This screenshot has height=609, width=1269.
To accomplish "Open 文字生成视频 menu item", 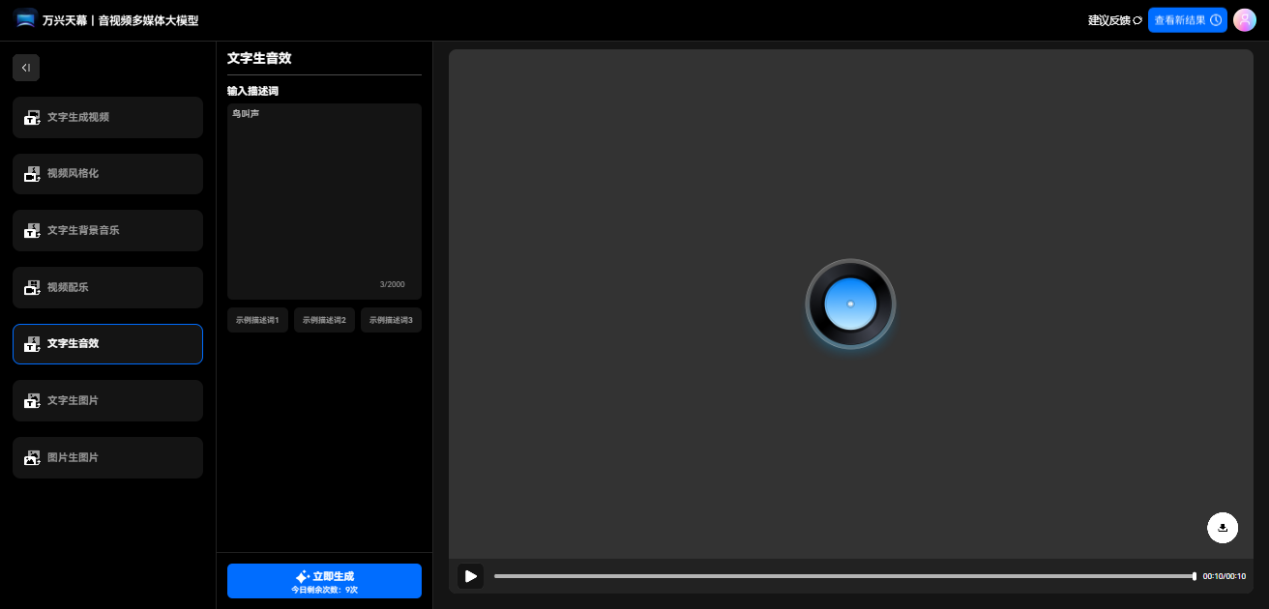I will [108, 117].
